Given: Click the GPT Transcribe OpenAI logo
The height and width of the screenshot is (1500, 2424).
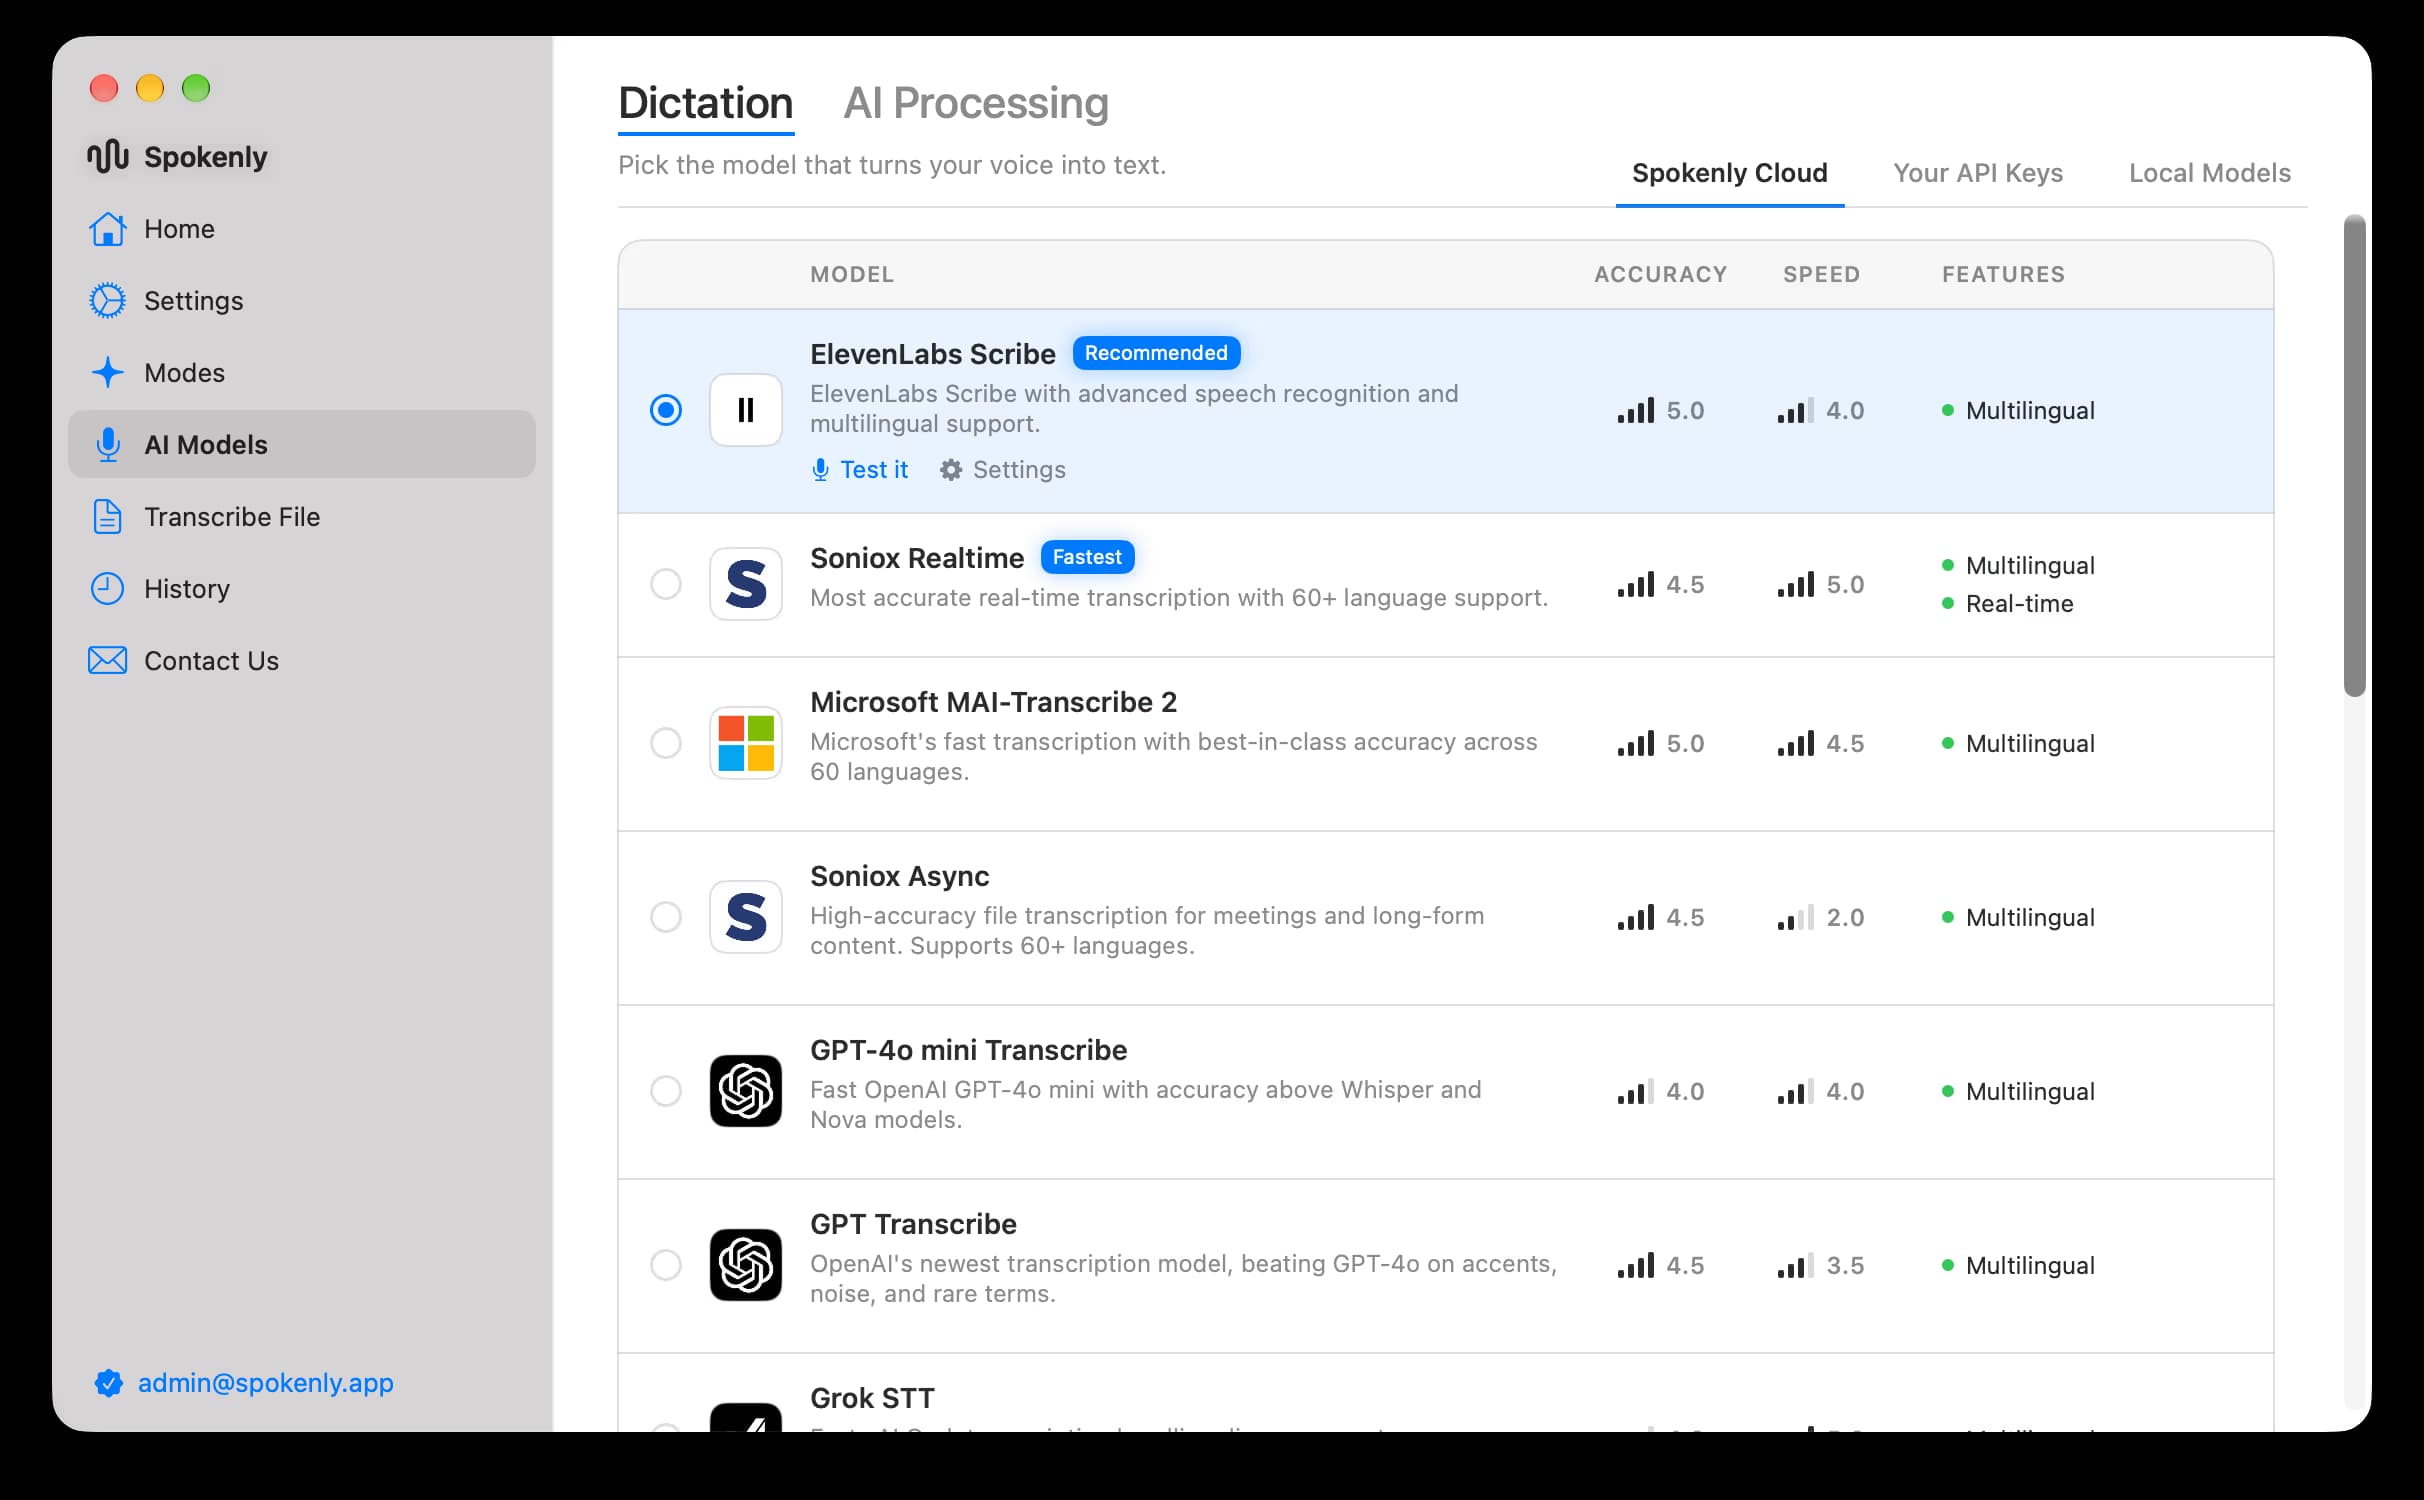Looking at the screenshot, I should click(746, 1265).
